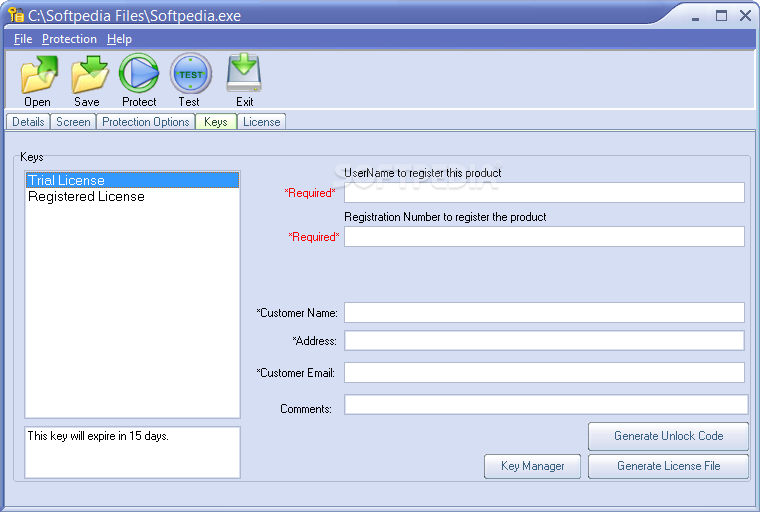Click the Generate License File button
Screen dimensions: 760x512
(x=668, y=466)
